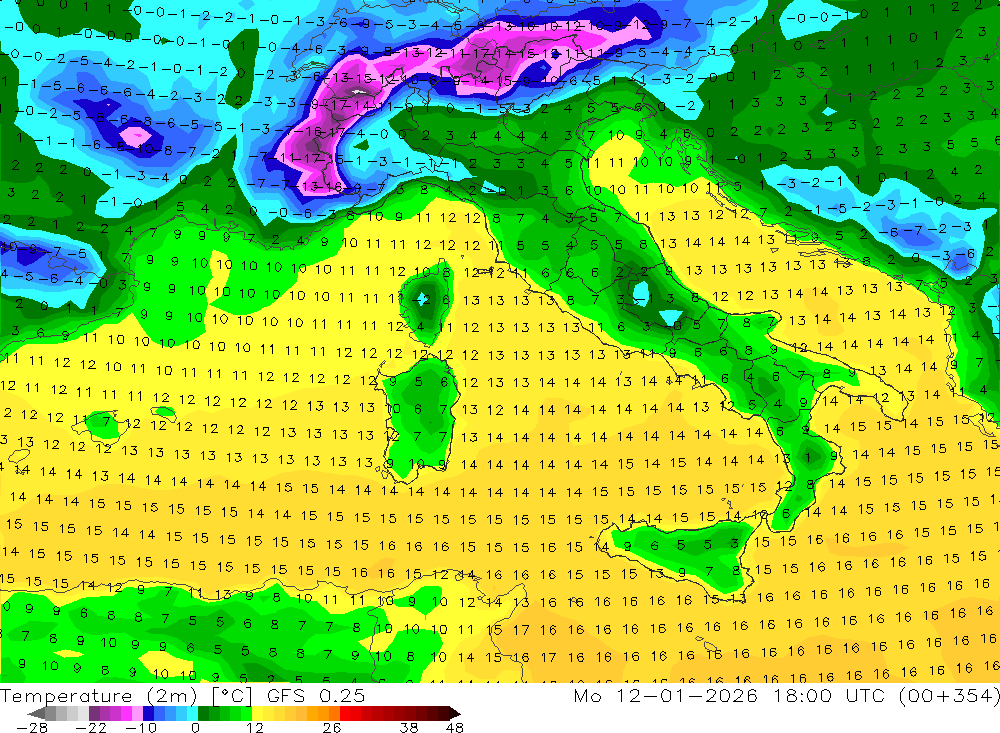The image size is (1000, 733).
Task: Click the '(00+354)' forecast-hour label
Action: (949, 695)
